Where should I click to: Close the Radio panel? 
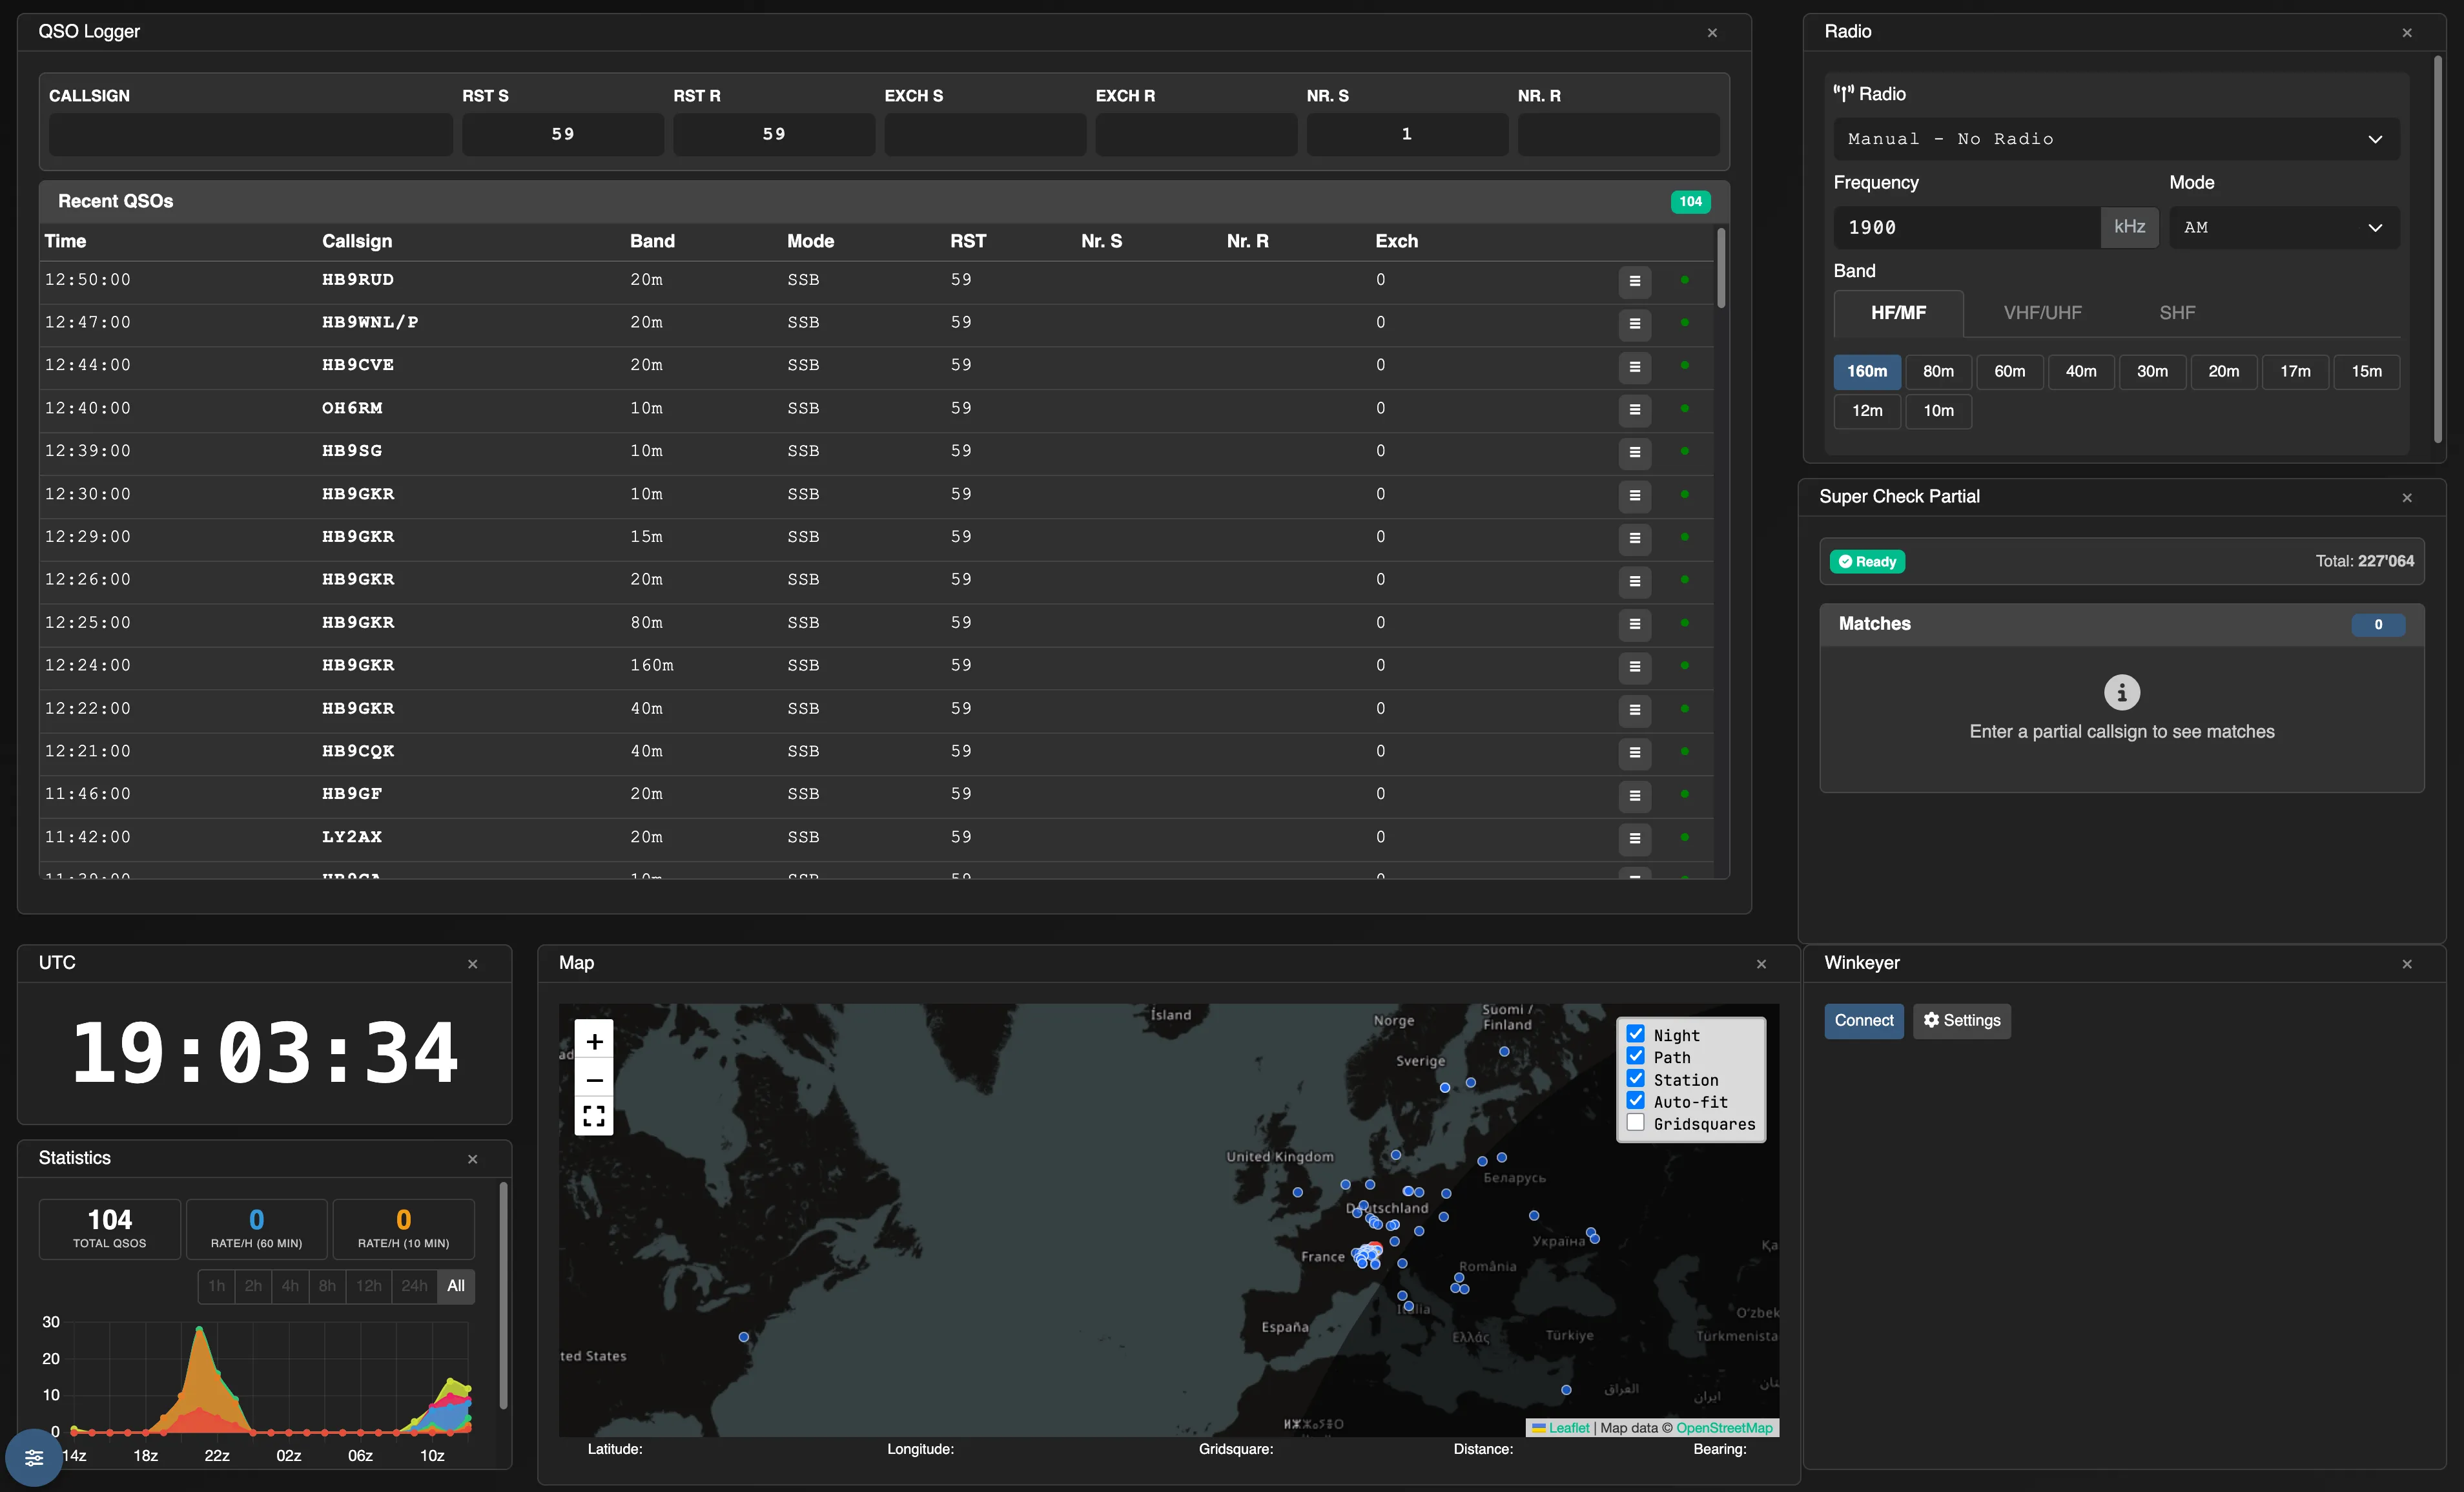click(2407, 33)
